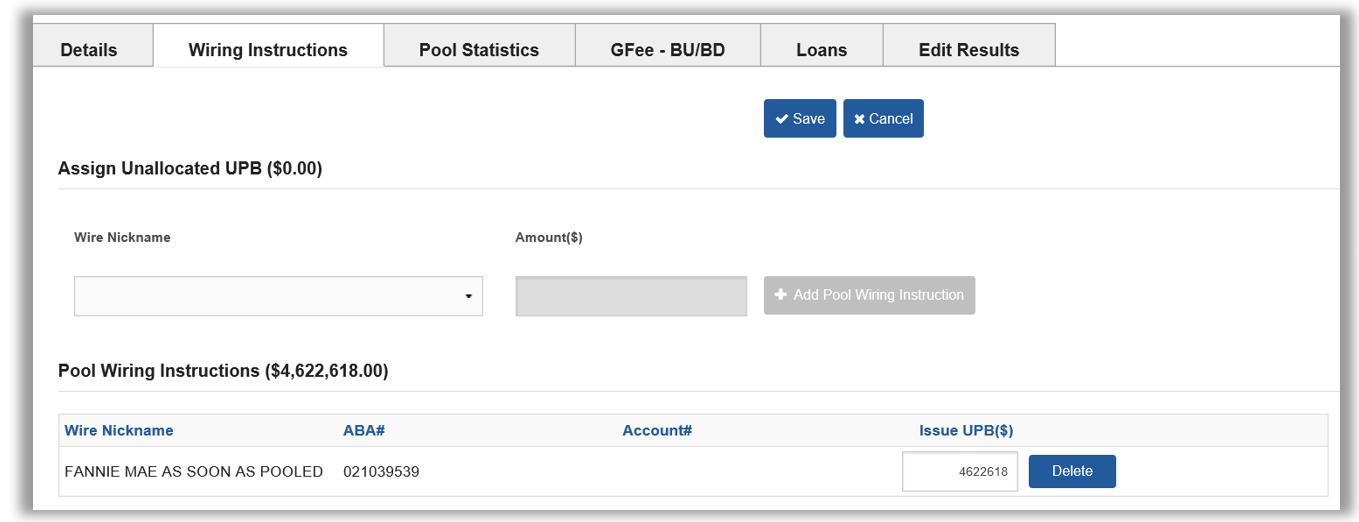1359x522 pixels.
Task: Sort by Account# column header
Action: (657, 431)
